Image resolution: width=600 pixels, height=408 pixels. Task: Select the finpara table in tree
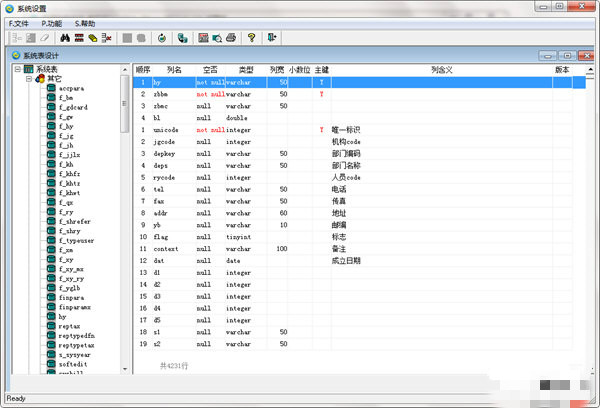[71, 296]
